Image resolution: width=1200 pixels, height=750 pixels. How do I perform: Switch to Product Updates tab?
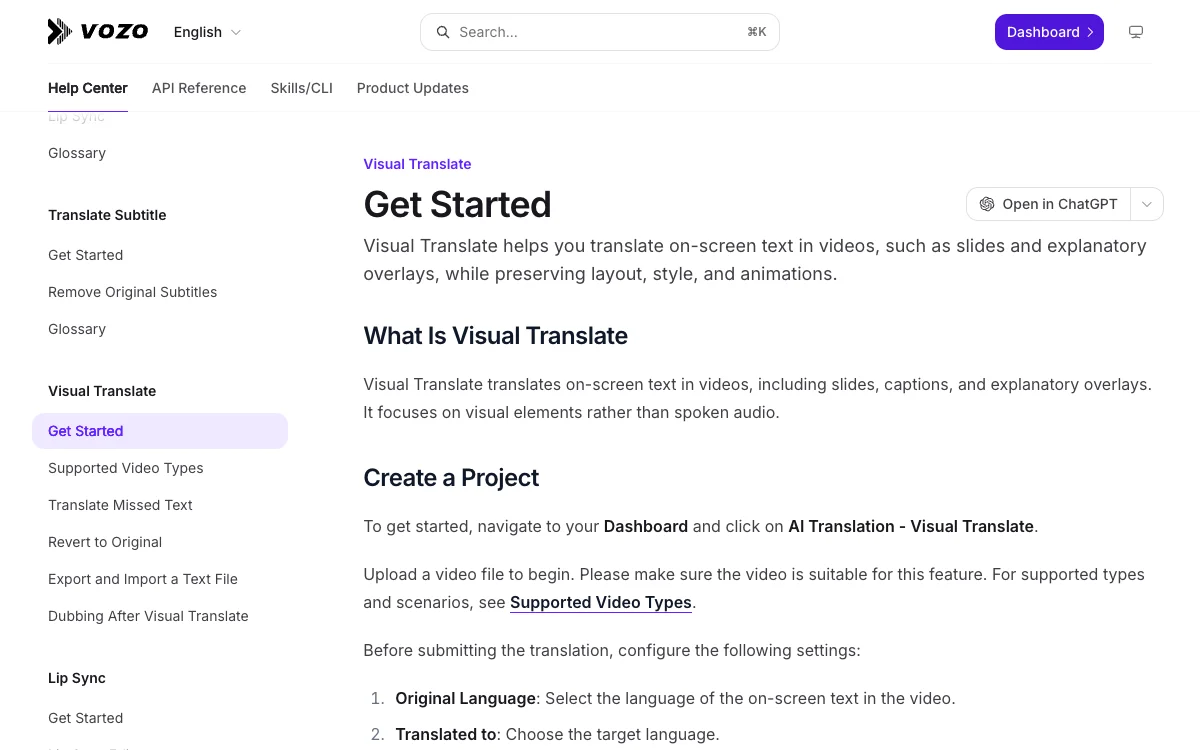pos(413,88)
